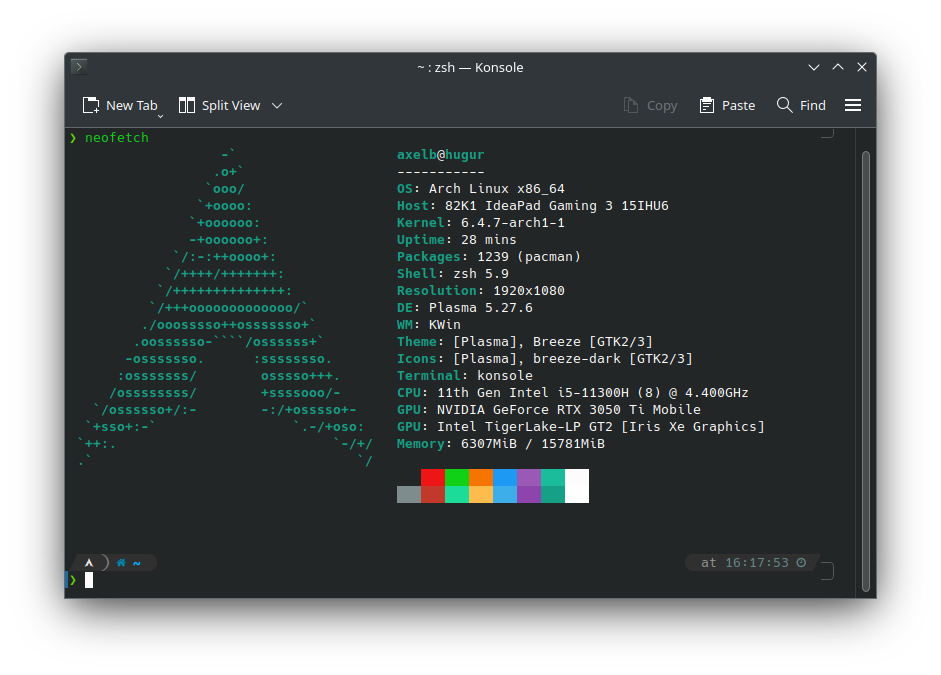Click the 'OS: Arch Linux x86_64' line
Screen dimensions: 941x675
click(481, 188)
